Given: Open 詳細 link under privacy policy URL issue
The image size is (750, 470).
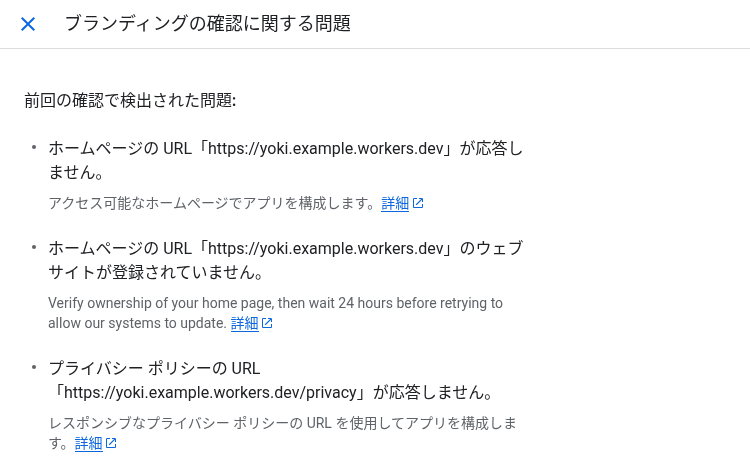Looking at the screenshot, I should 88,444.
